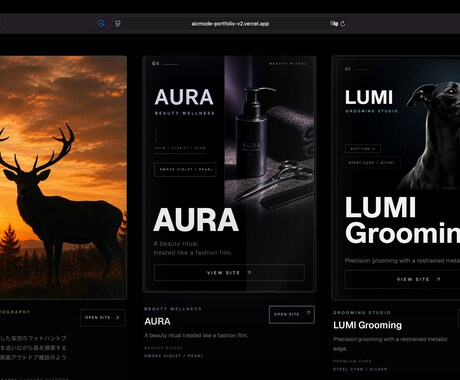Reload the page with the refresh icon

(x=343, y=23)
